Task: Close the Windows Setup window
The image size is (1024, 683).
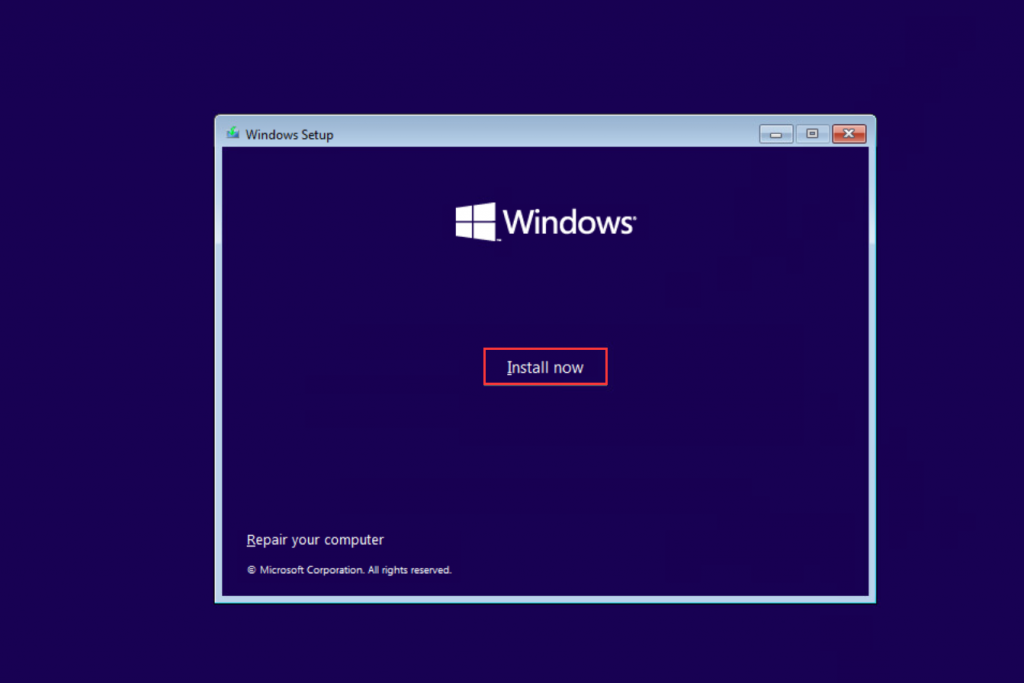Action: 849,134
